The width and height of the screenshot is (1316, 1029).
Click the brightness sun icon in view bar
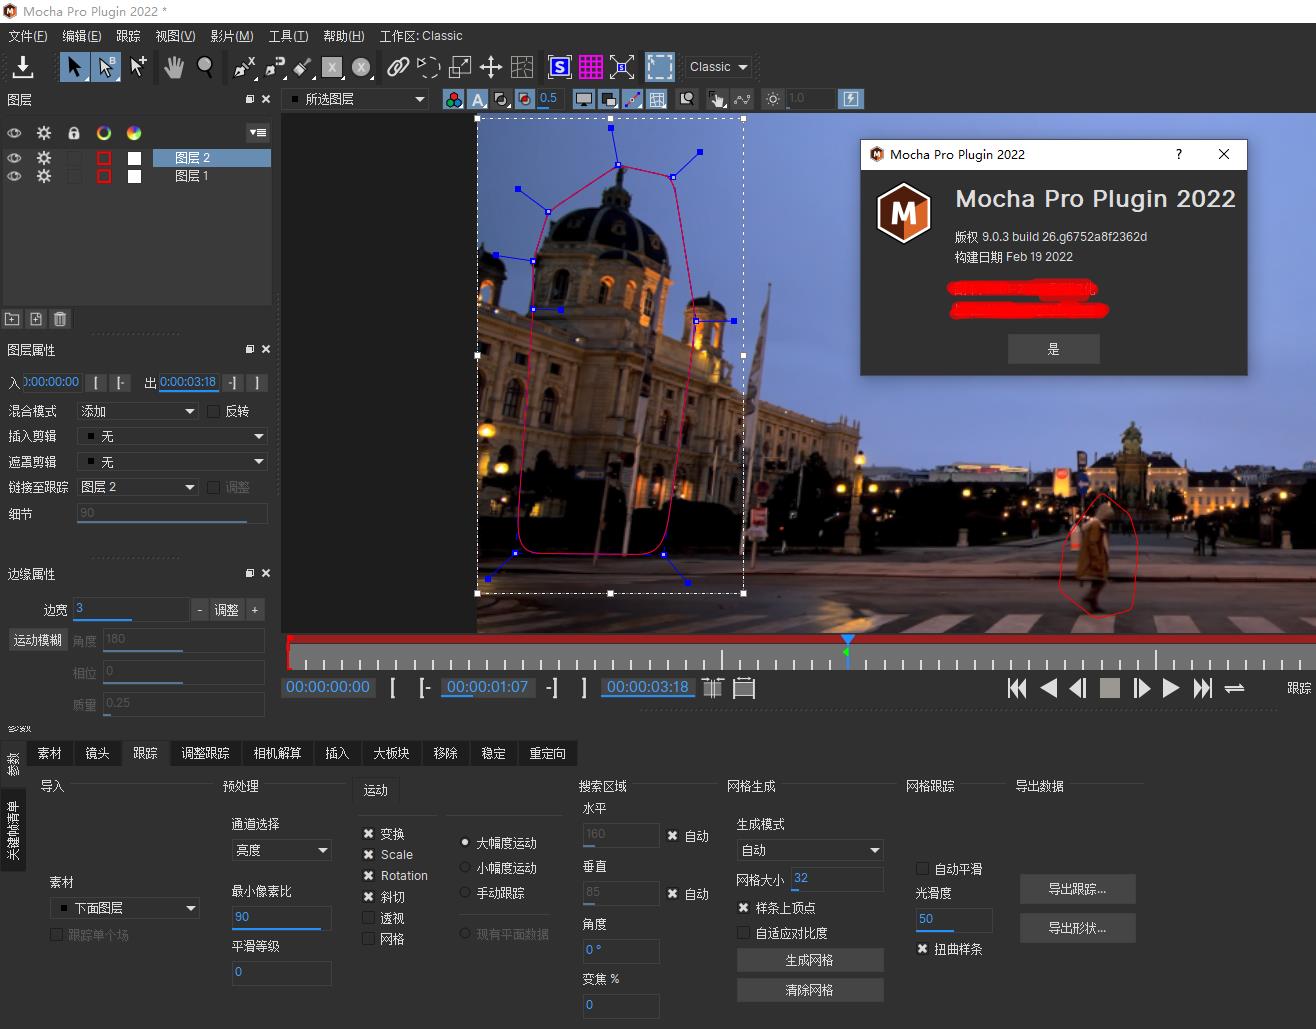(772, 99)
